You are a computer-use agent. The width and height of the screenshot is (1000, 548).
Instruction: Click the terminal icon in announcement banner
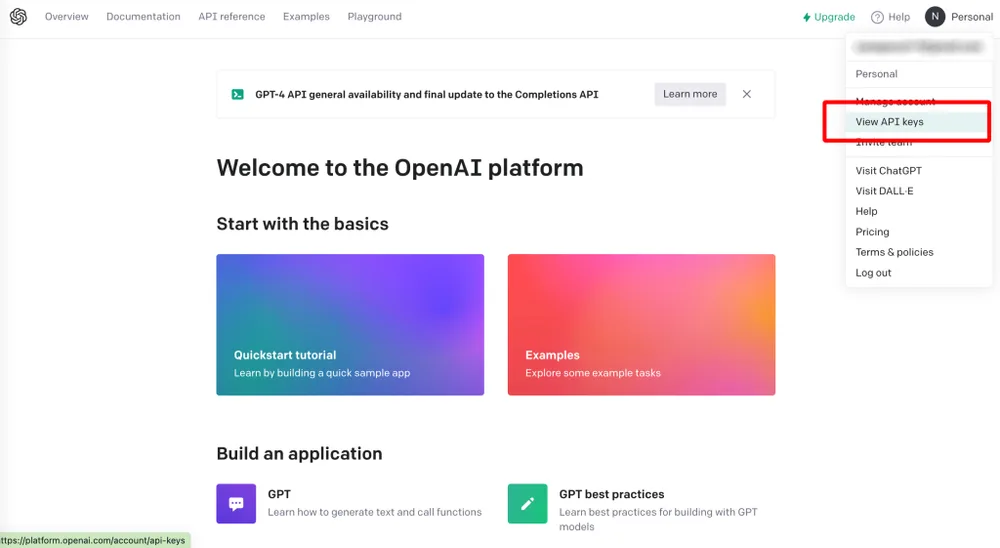pos(237,94)
